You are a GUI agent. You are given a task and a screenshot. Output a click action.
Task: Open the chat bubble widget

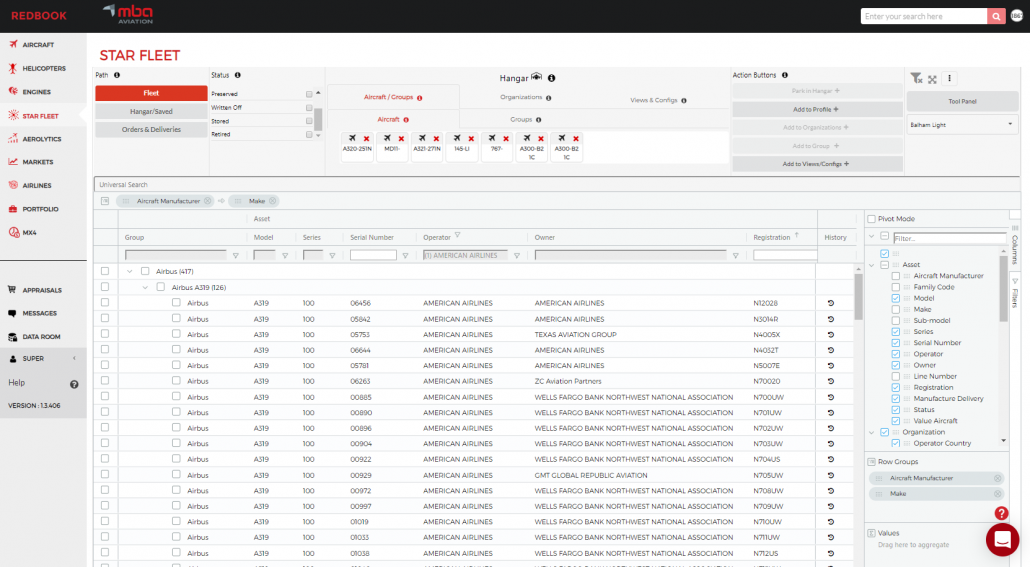coord(1002,539)
